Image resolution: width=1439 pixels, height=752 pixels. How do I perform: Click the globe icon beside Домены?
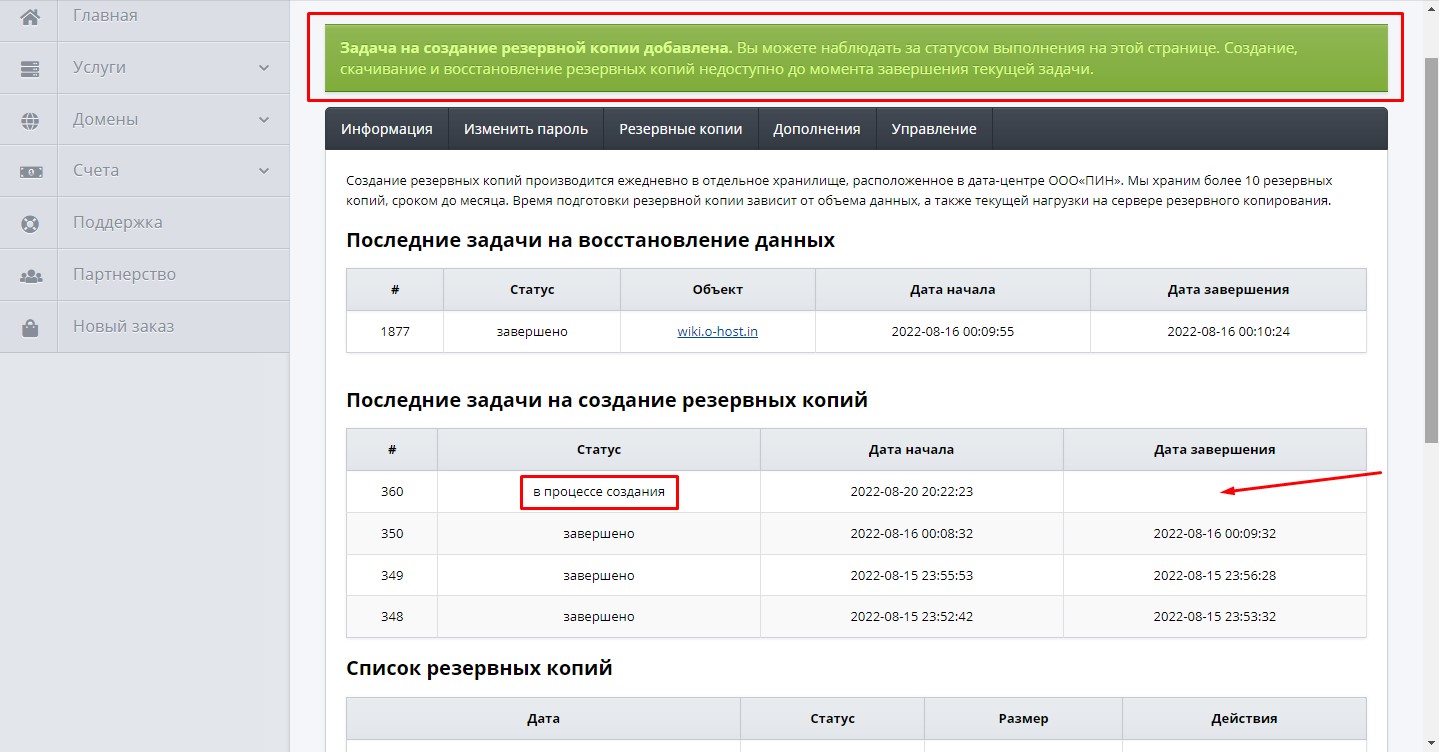pyautogui.click(x=30, y=120)
